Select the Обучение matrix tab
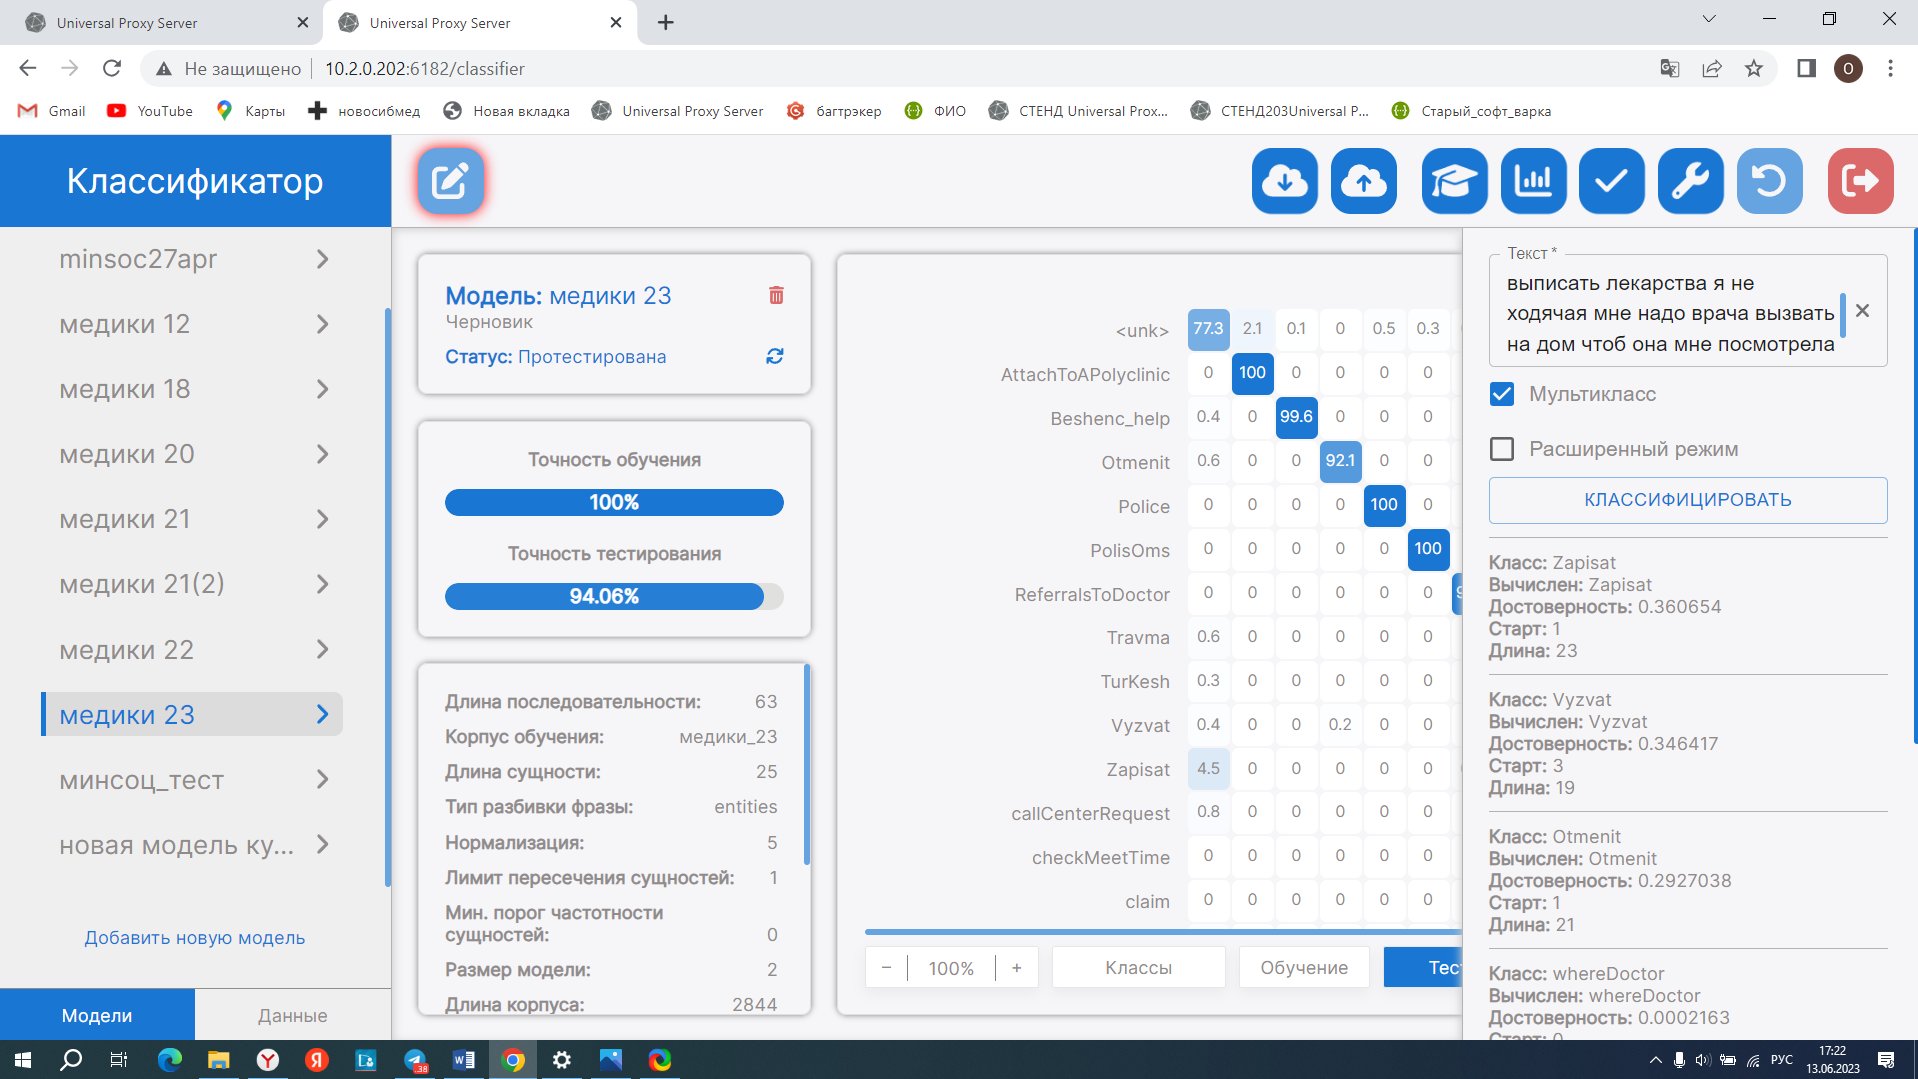Viewport: 1918px width, 1079px height. 1303,967
